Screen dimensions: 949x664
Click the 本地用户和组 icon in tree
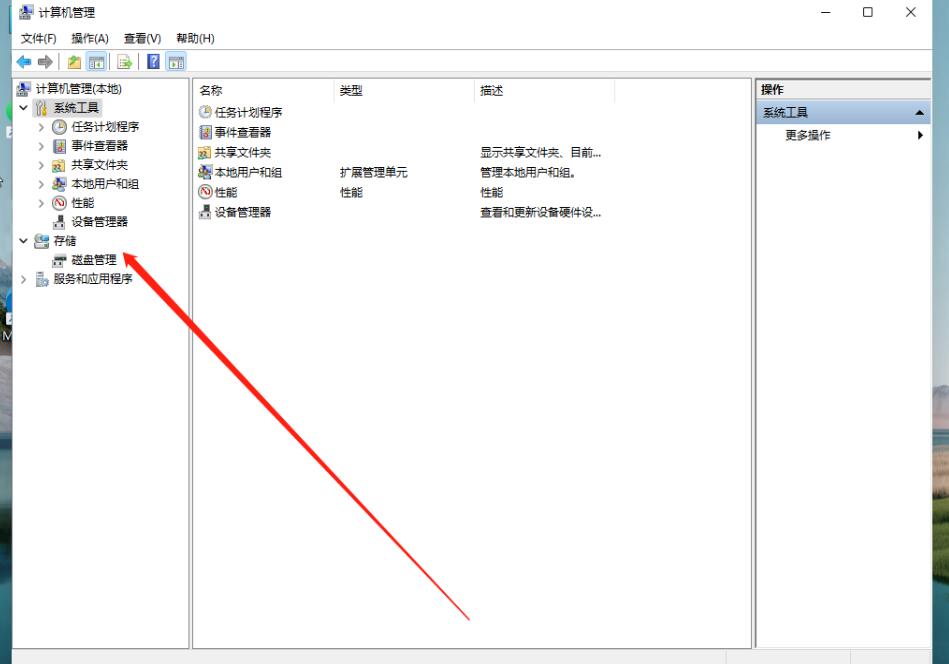tap(59, 184)
